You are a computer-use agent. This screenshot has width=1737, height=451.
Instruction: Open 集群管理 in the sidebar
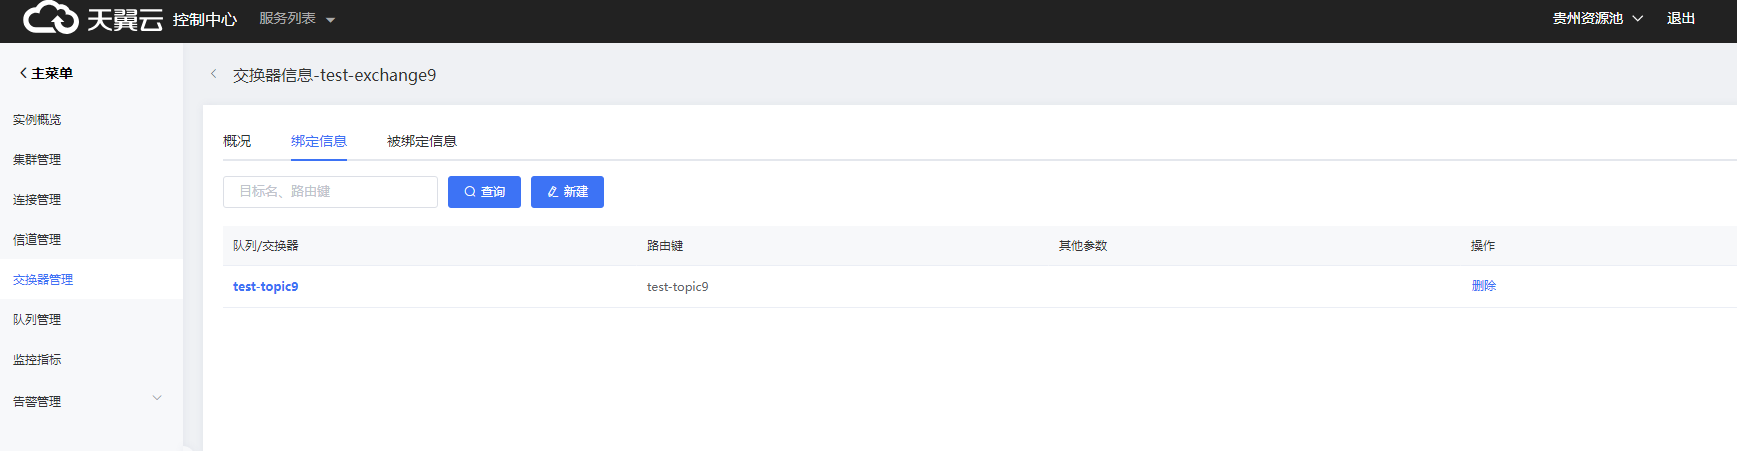[37, 160]
